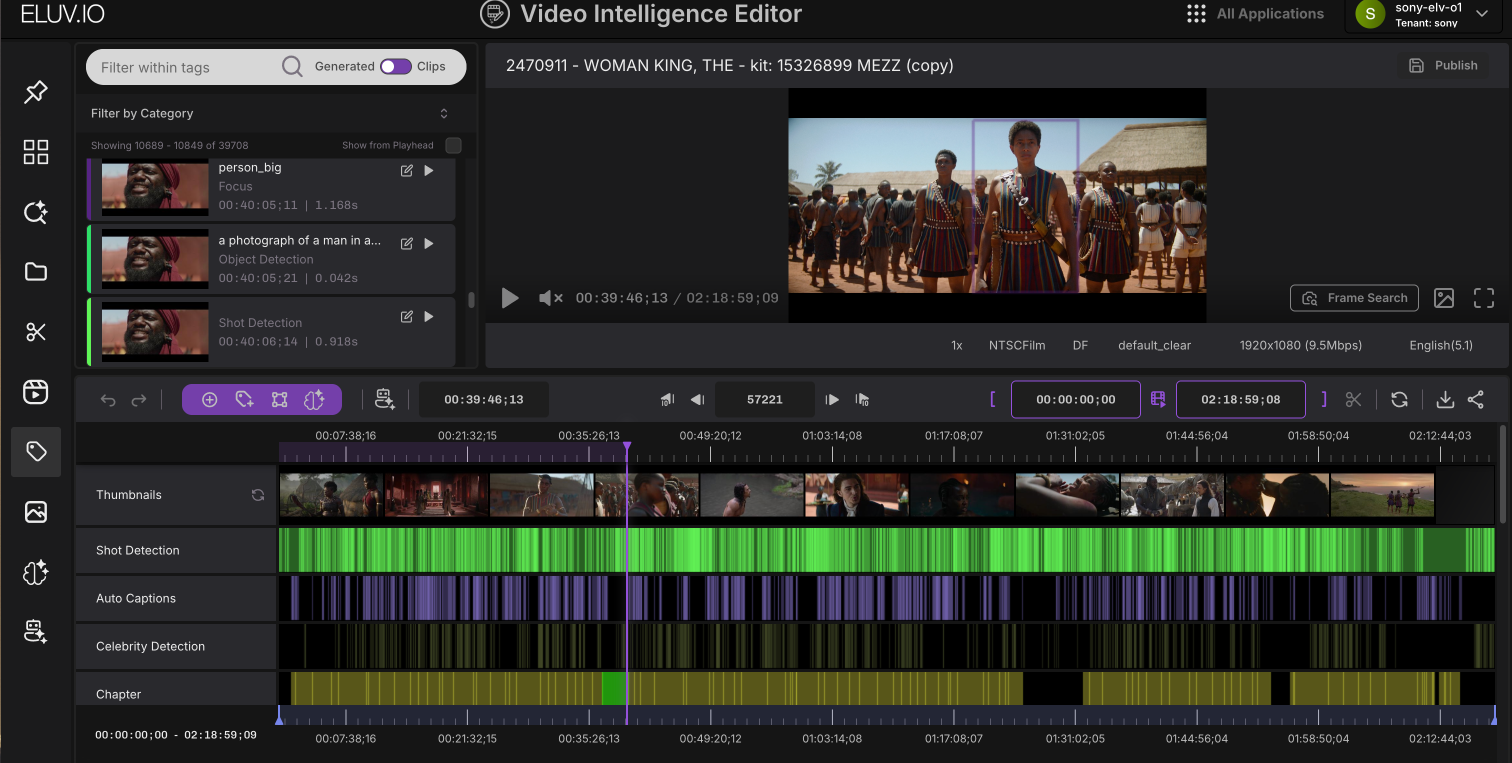This screenshot has height=763, width=1512.
Task: Click the frame number field showing 57221
Action: [x=765, y=400]
